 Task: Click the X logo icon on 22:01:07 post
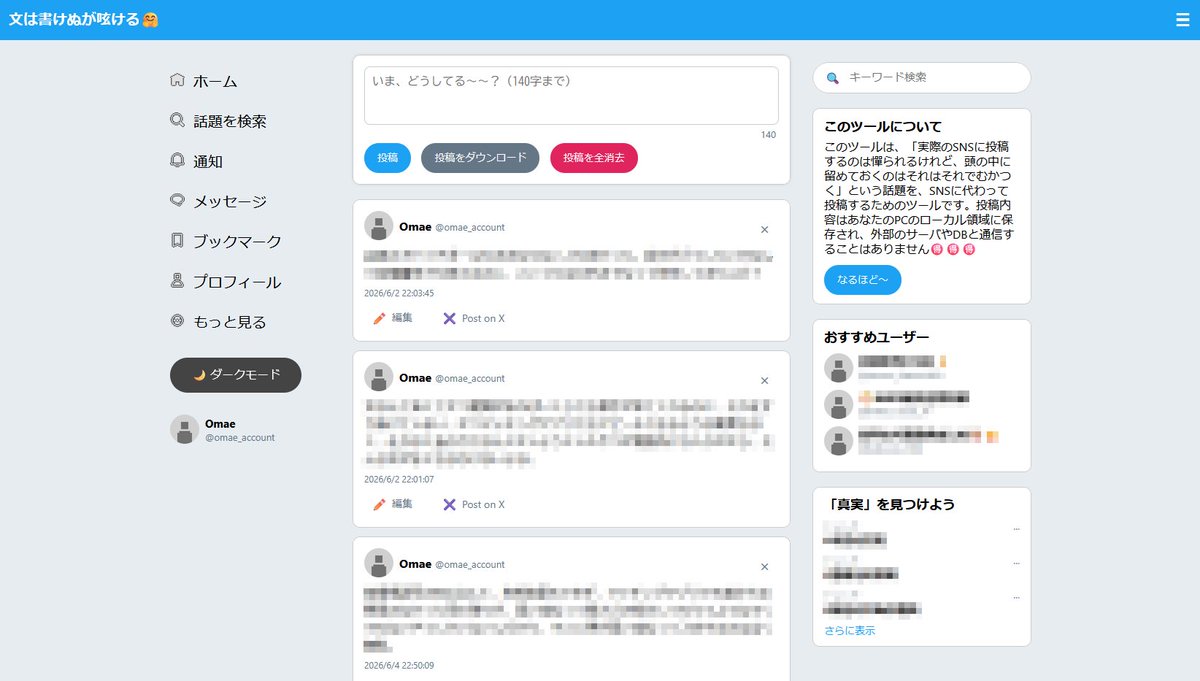coord(450,504)
